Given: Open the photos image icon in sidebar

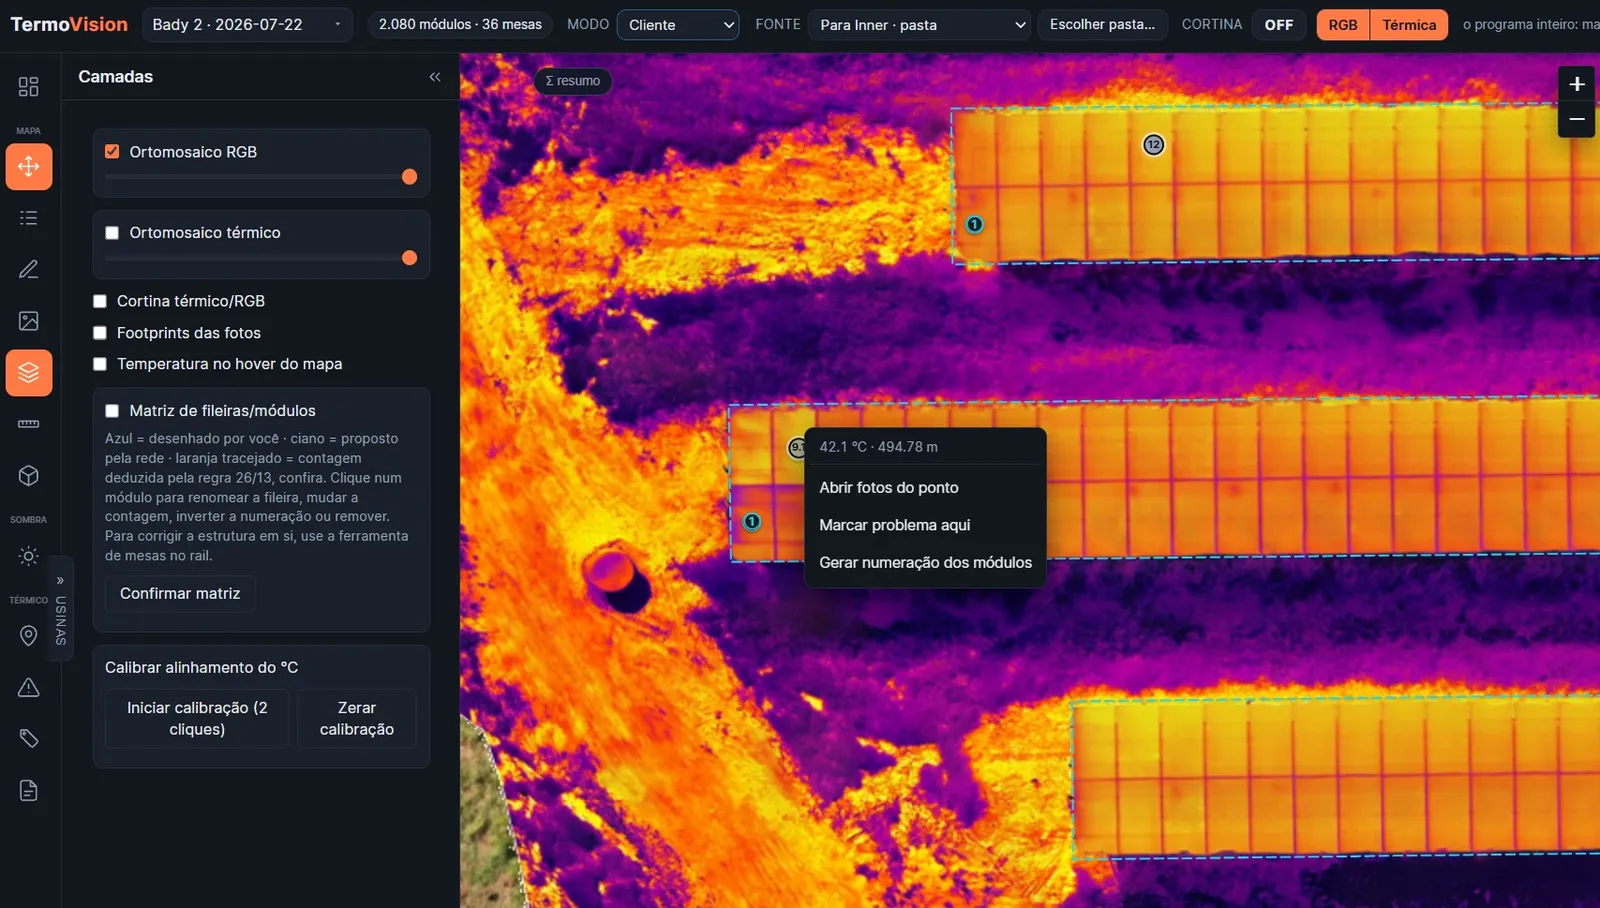Looking at the screenshot, I should (x=28, y=321).
